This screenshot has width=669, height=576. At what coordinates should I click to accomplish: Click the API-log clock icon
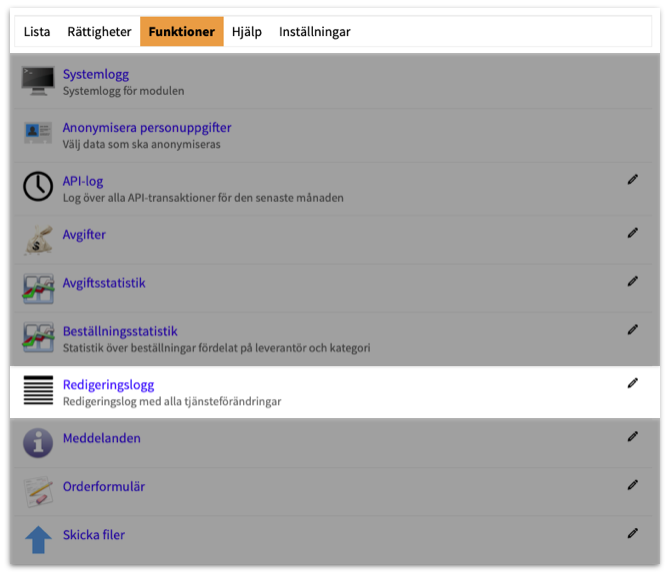(38, 187)
